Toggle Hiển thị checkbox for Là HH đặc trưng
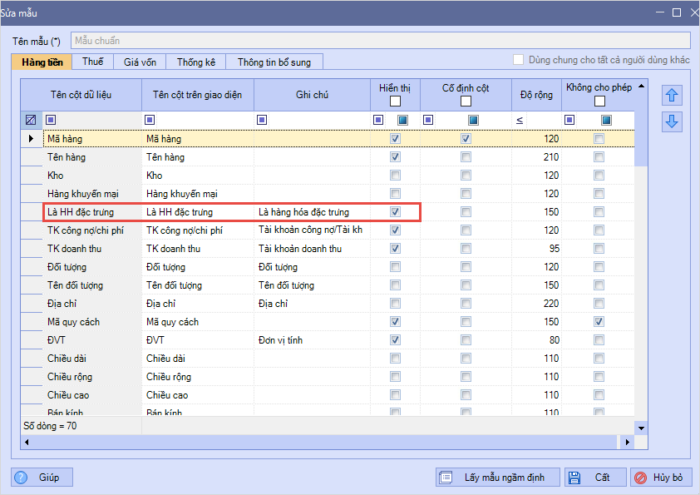700x495 pixels. 395,212
